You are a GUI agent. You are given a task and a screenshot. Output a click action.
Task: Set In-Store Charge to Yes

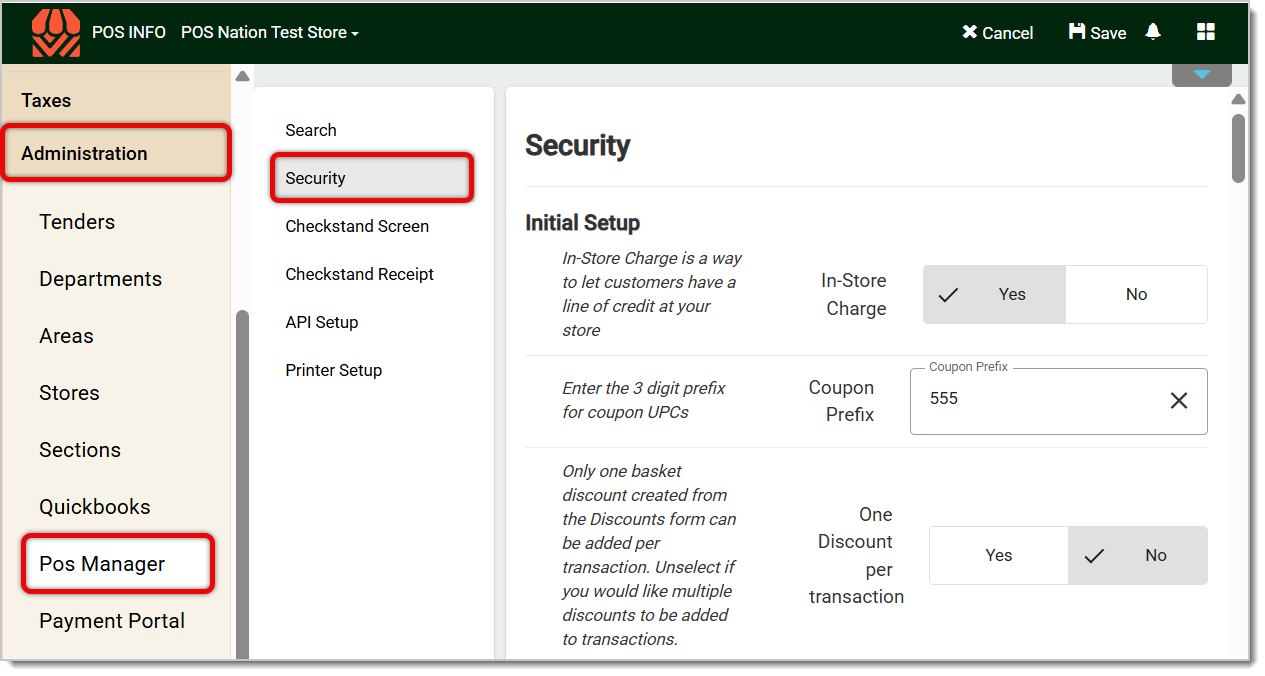[994, 294]
